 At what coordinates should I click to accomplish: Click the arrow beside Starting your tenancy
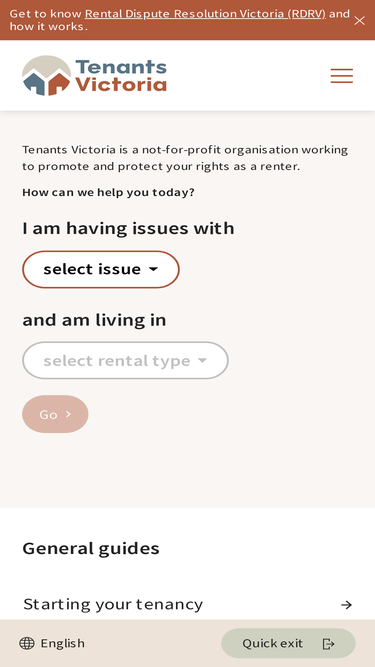(x=347, y=604)
